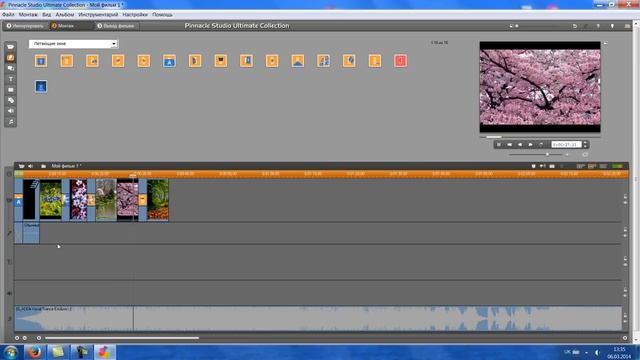Click the Pinnacle Studio taskbar icon
The width and height of the screenshot is (640, 360).
[x=104, y=352]
